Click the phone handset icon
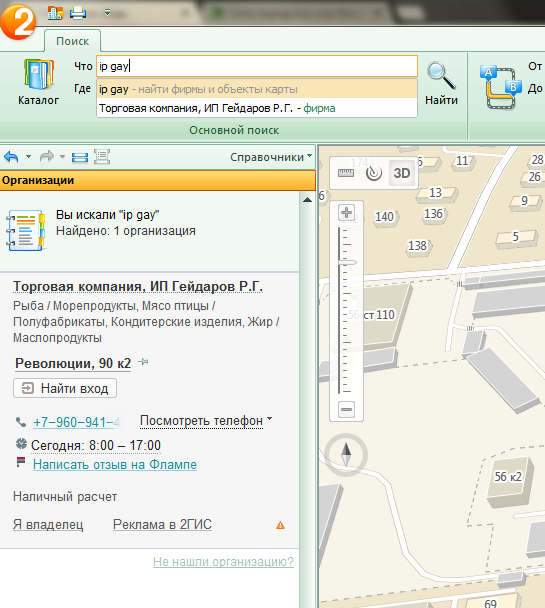The width and height of the screenshot is (545, 608). pos(21,422)
